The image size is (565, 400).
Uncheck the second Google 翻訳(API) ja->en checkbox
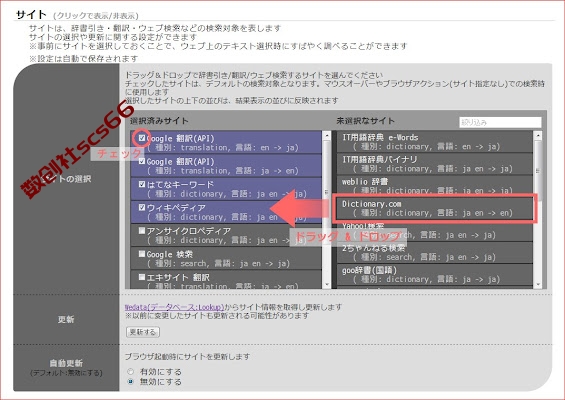pyautogui.click(x=142, y=161)
